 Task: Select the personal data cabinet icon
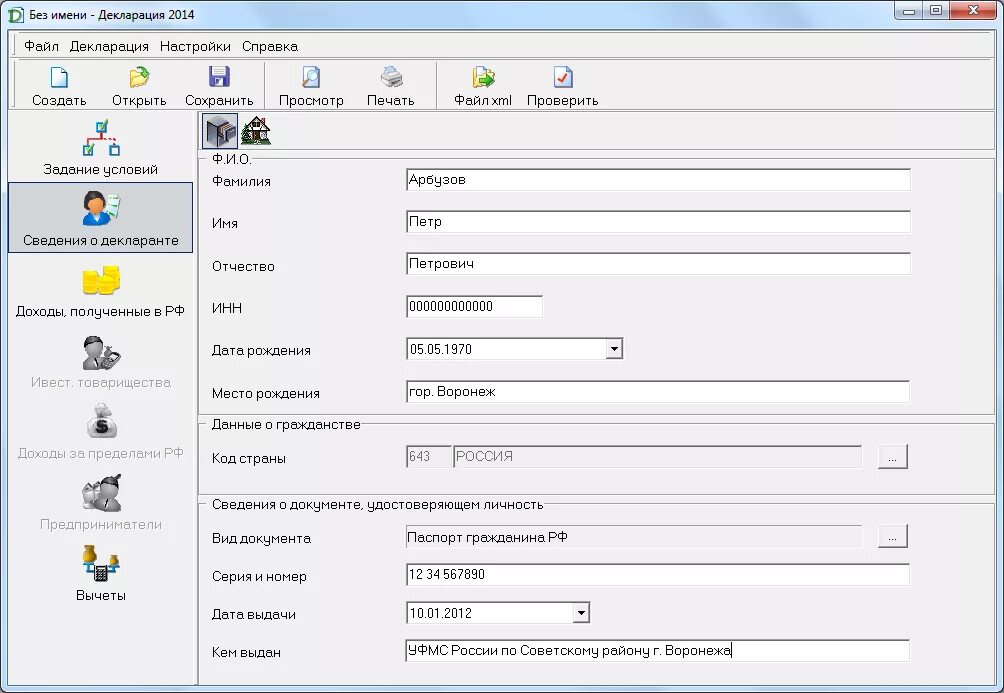pyautogui.click(x=220, y=131)
